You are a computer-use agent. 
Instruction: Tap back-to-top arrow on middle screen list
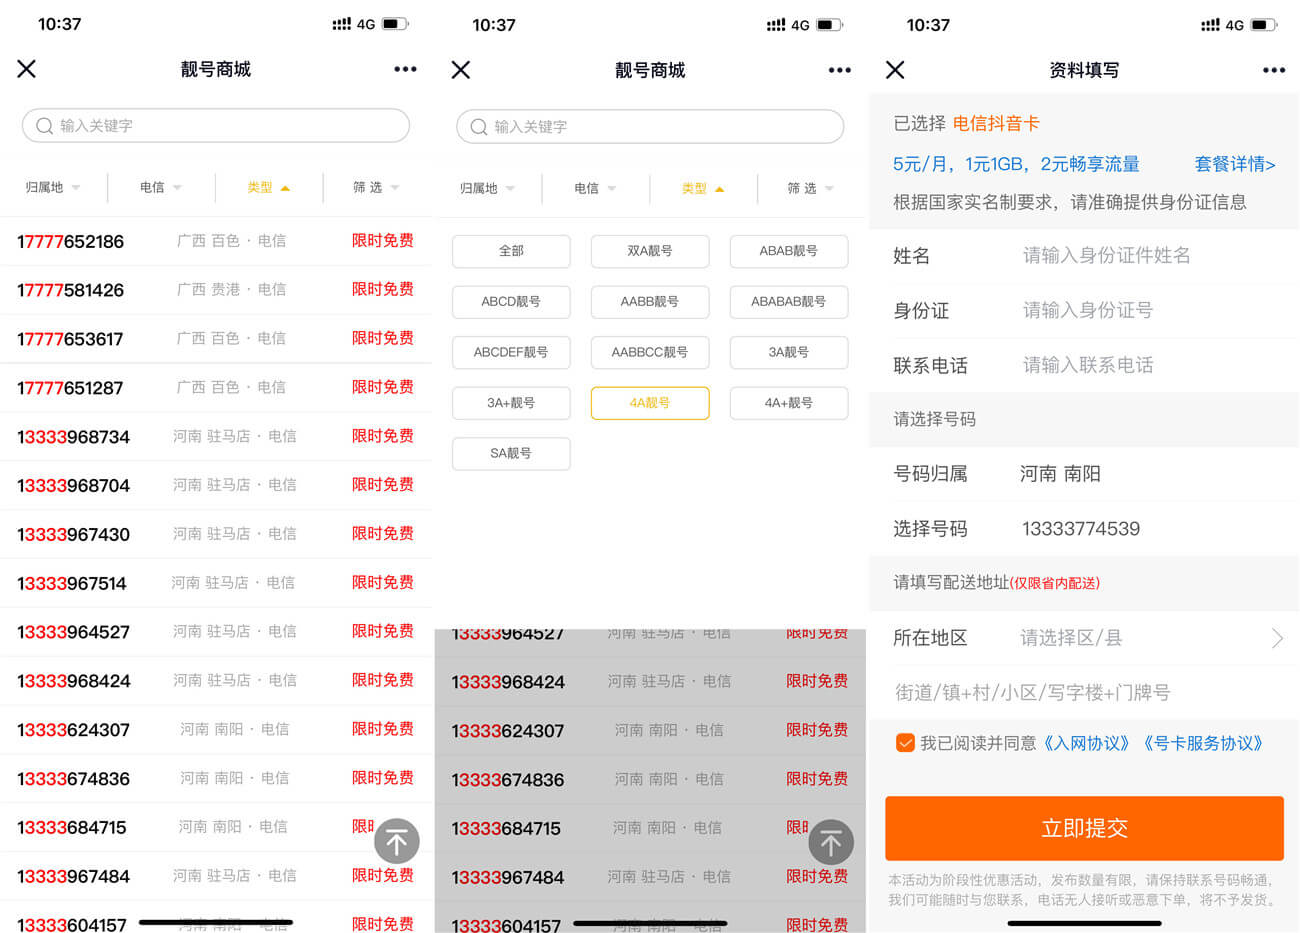coord(831,842)
